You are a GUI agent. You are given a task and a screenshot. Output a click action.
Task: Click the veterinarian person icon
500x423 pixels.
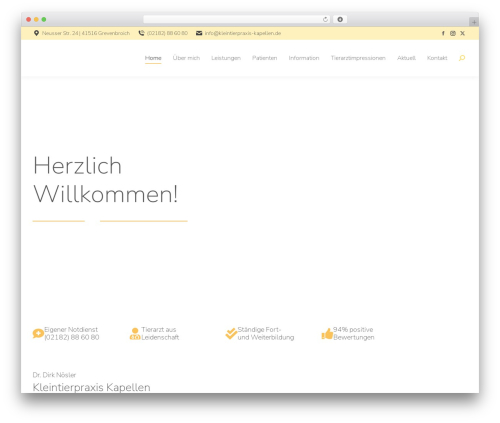[x=135, y=334]
